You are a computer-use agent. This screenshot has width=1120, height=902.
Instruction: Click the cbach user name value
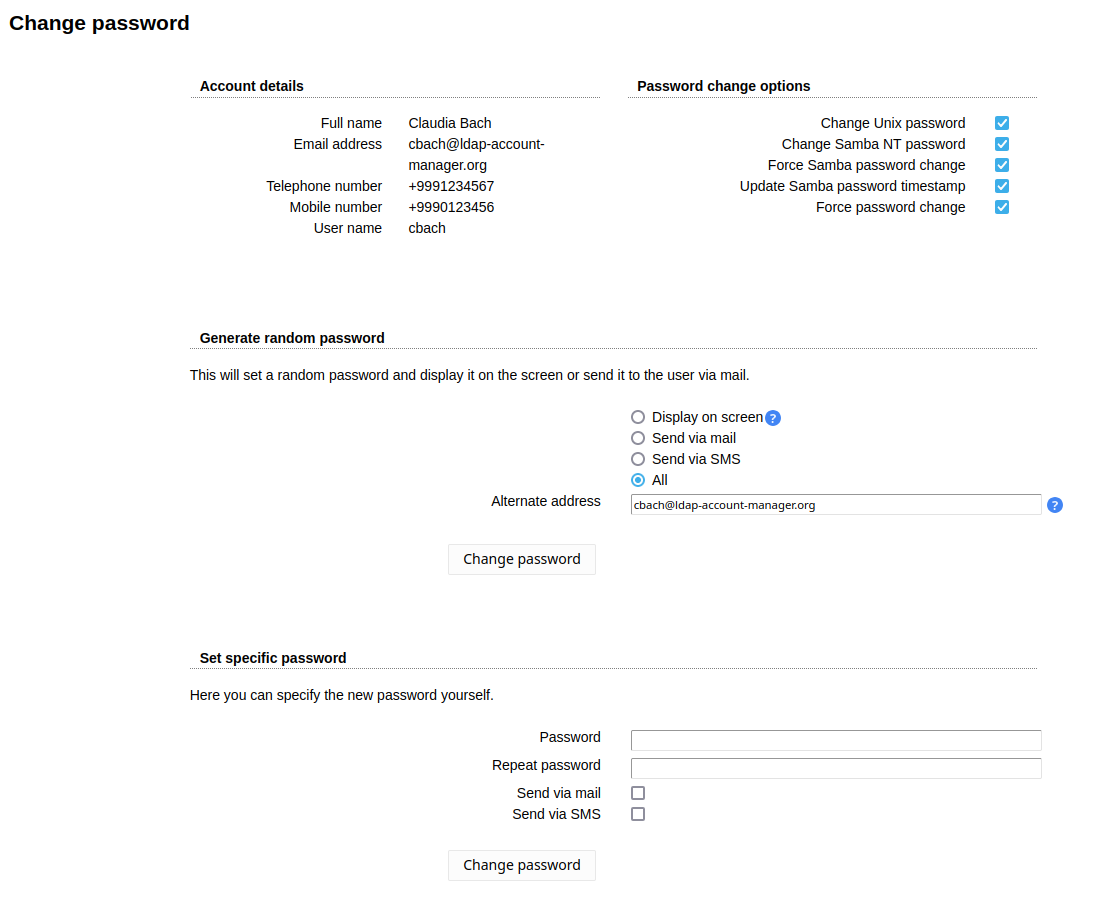427,228
